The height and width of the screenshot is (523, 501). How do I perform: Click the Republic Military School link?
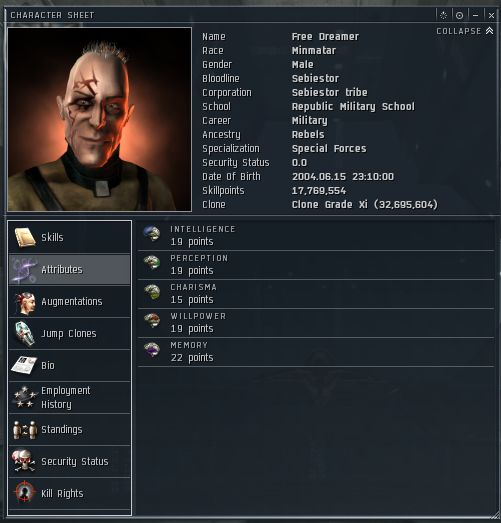[x=353, y=107]
